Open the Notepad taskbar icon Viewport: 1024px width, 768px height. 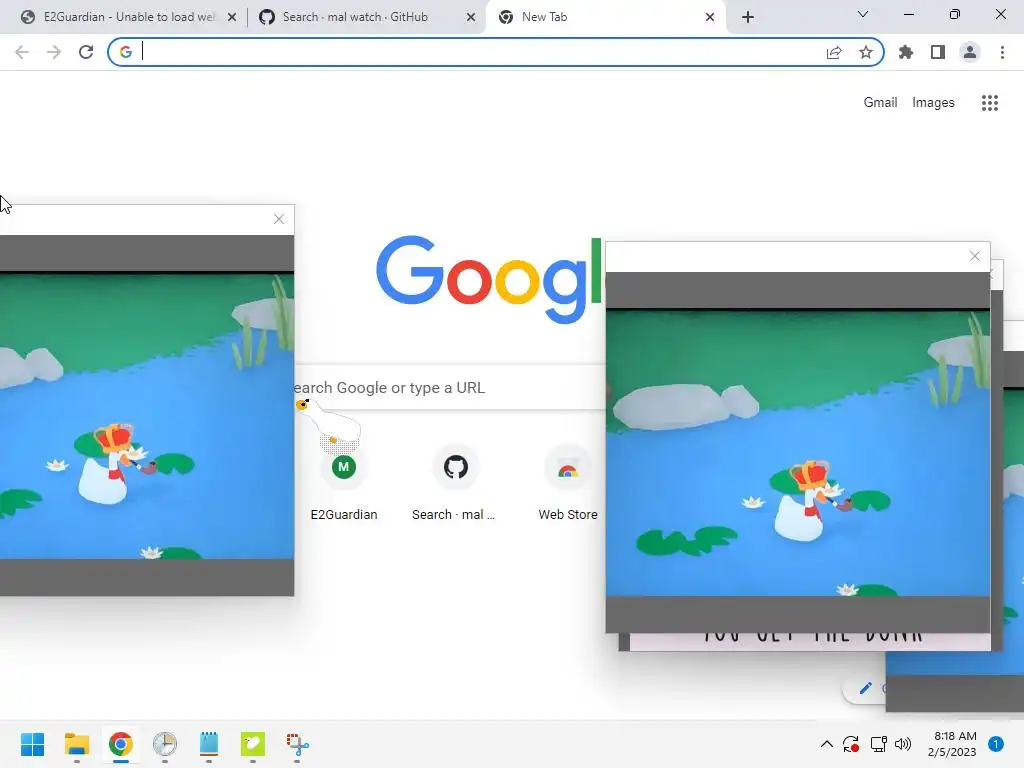(x=209, y=744)
